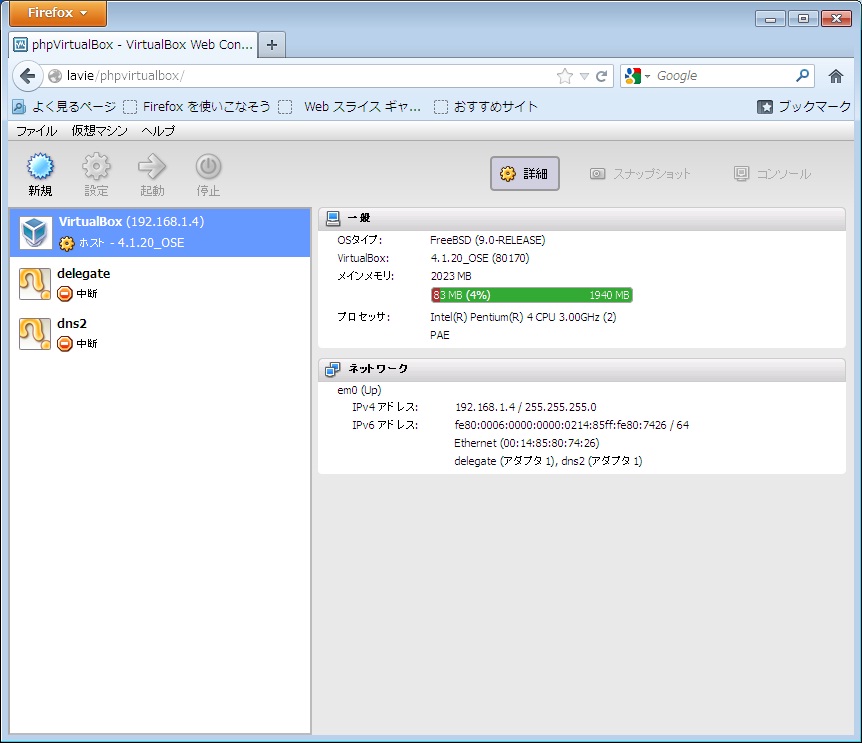Image resolution: width=862 pixels, height=743 pixels.
Task: Open the ファイル menu
Action: tap(36, 131)
